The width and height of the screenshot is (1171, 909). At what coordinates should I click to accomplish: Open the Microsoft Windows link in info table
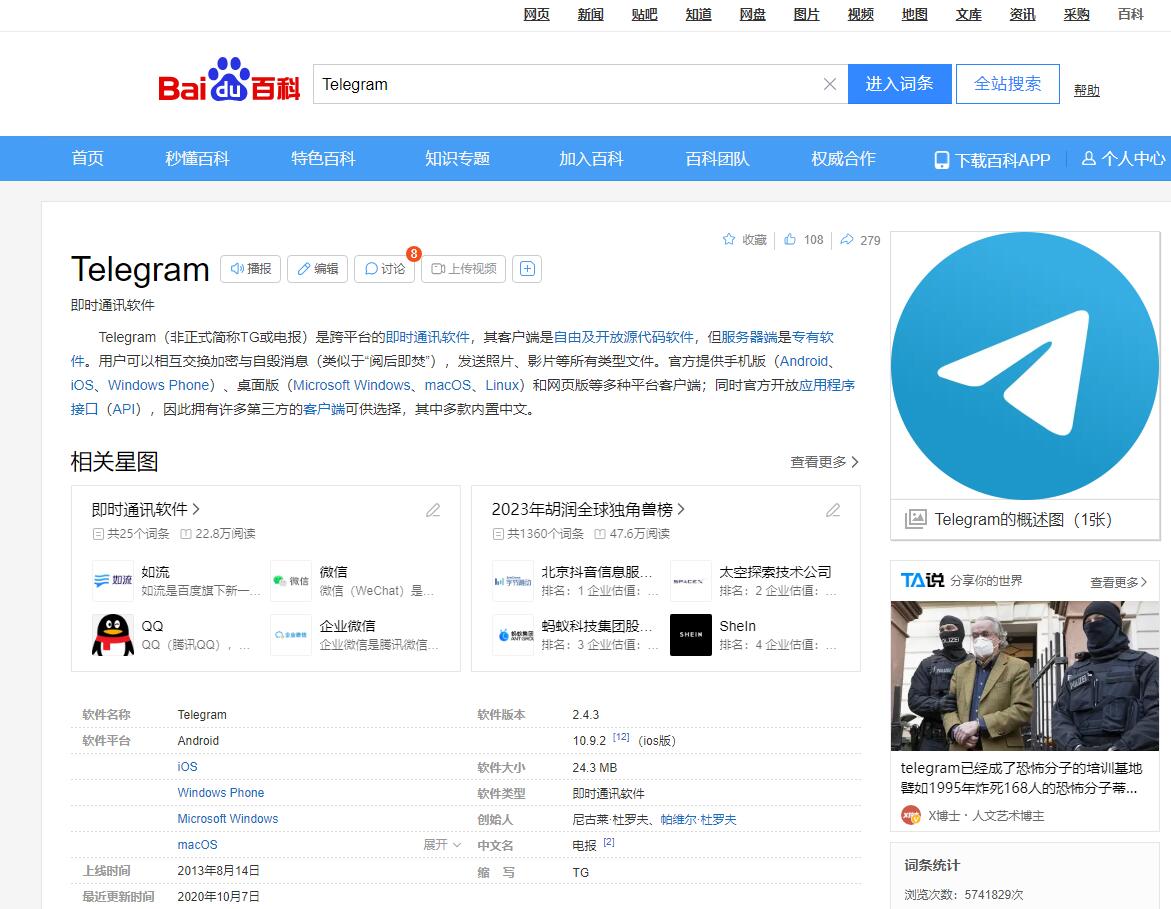228,819
